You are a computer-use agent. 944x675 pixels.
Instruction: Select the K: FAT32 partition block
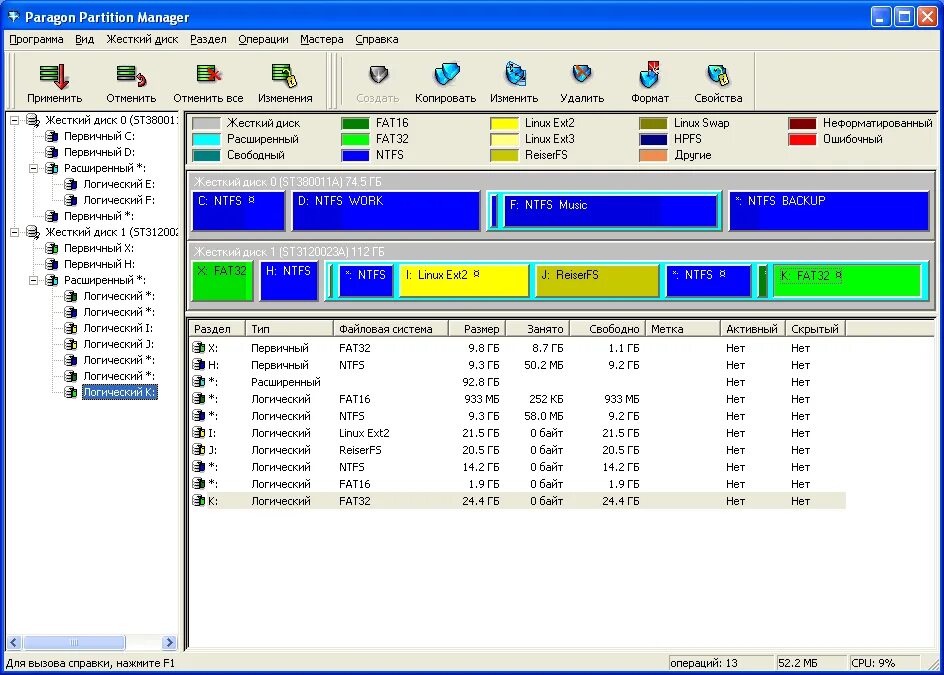[846, 281]
